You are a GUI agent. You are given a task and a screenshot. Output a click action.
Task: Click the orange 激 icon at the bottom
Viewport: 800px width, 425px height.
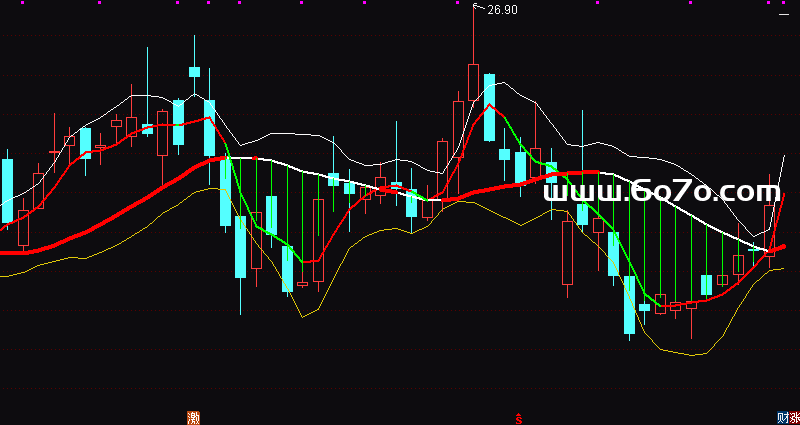point(193,416)
